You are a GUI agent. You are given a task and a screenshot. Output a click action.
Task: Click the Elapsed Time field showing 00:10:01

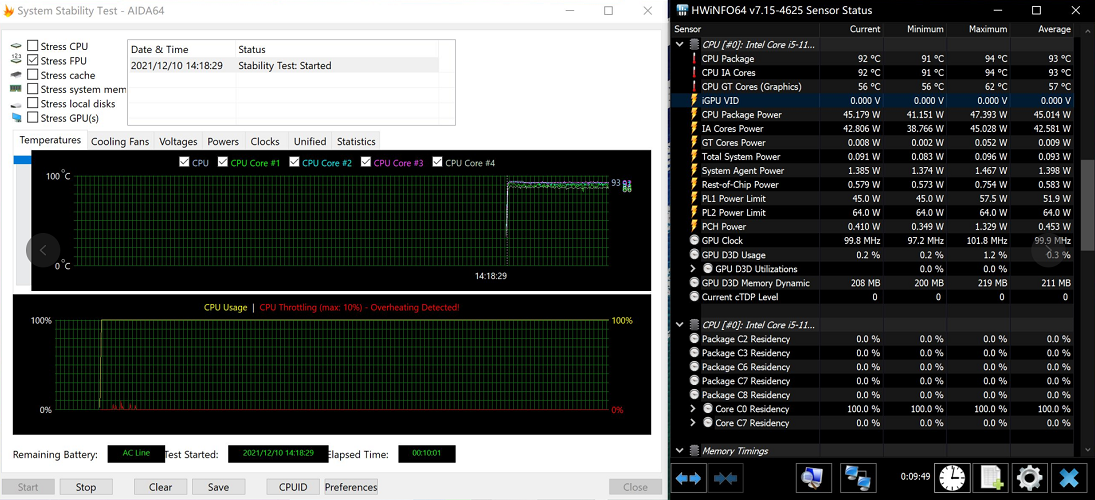(427, 453)
